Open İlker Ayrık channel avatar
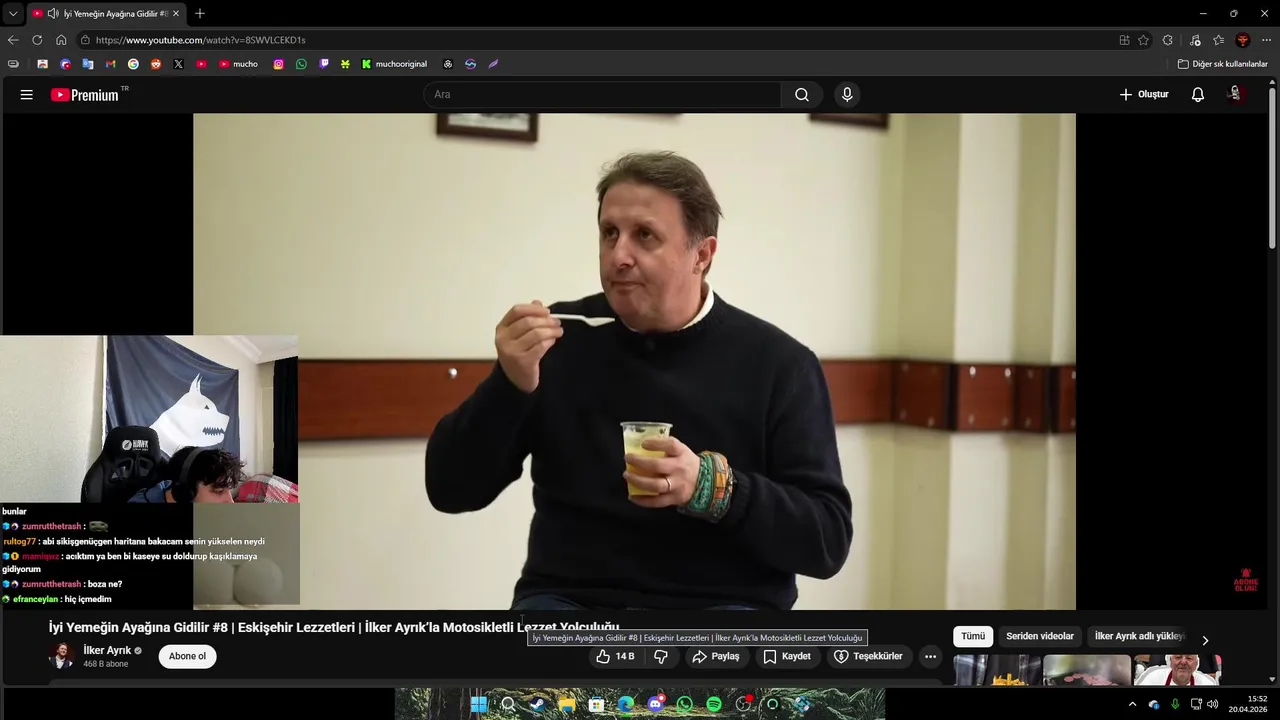The image size is (1280, 720). click(62, 657)
